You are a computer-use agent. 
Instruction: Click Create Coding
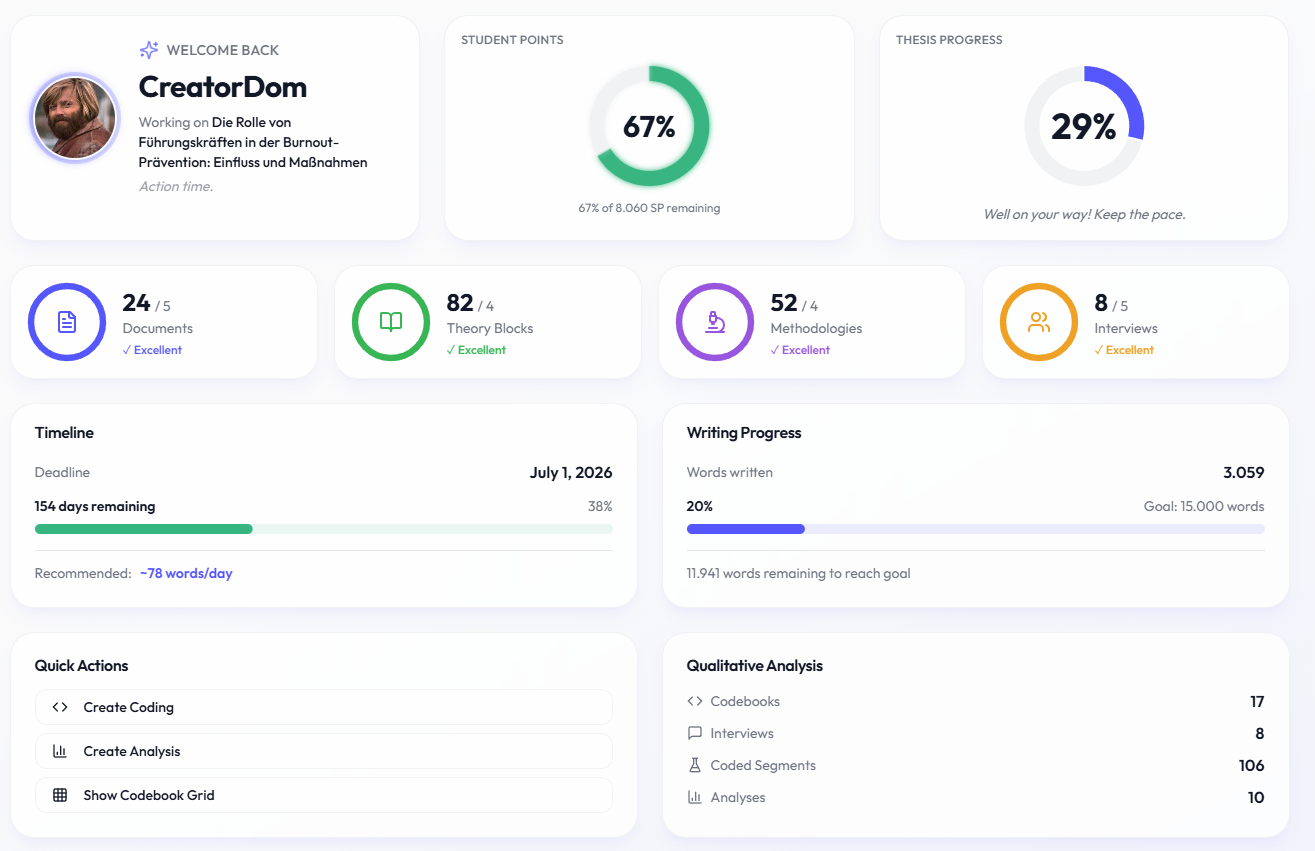coord(323,707)
